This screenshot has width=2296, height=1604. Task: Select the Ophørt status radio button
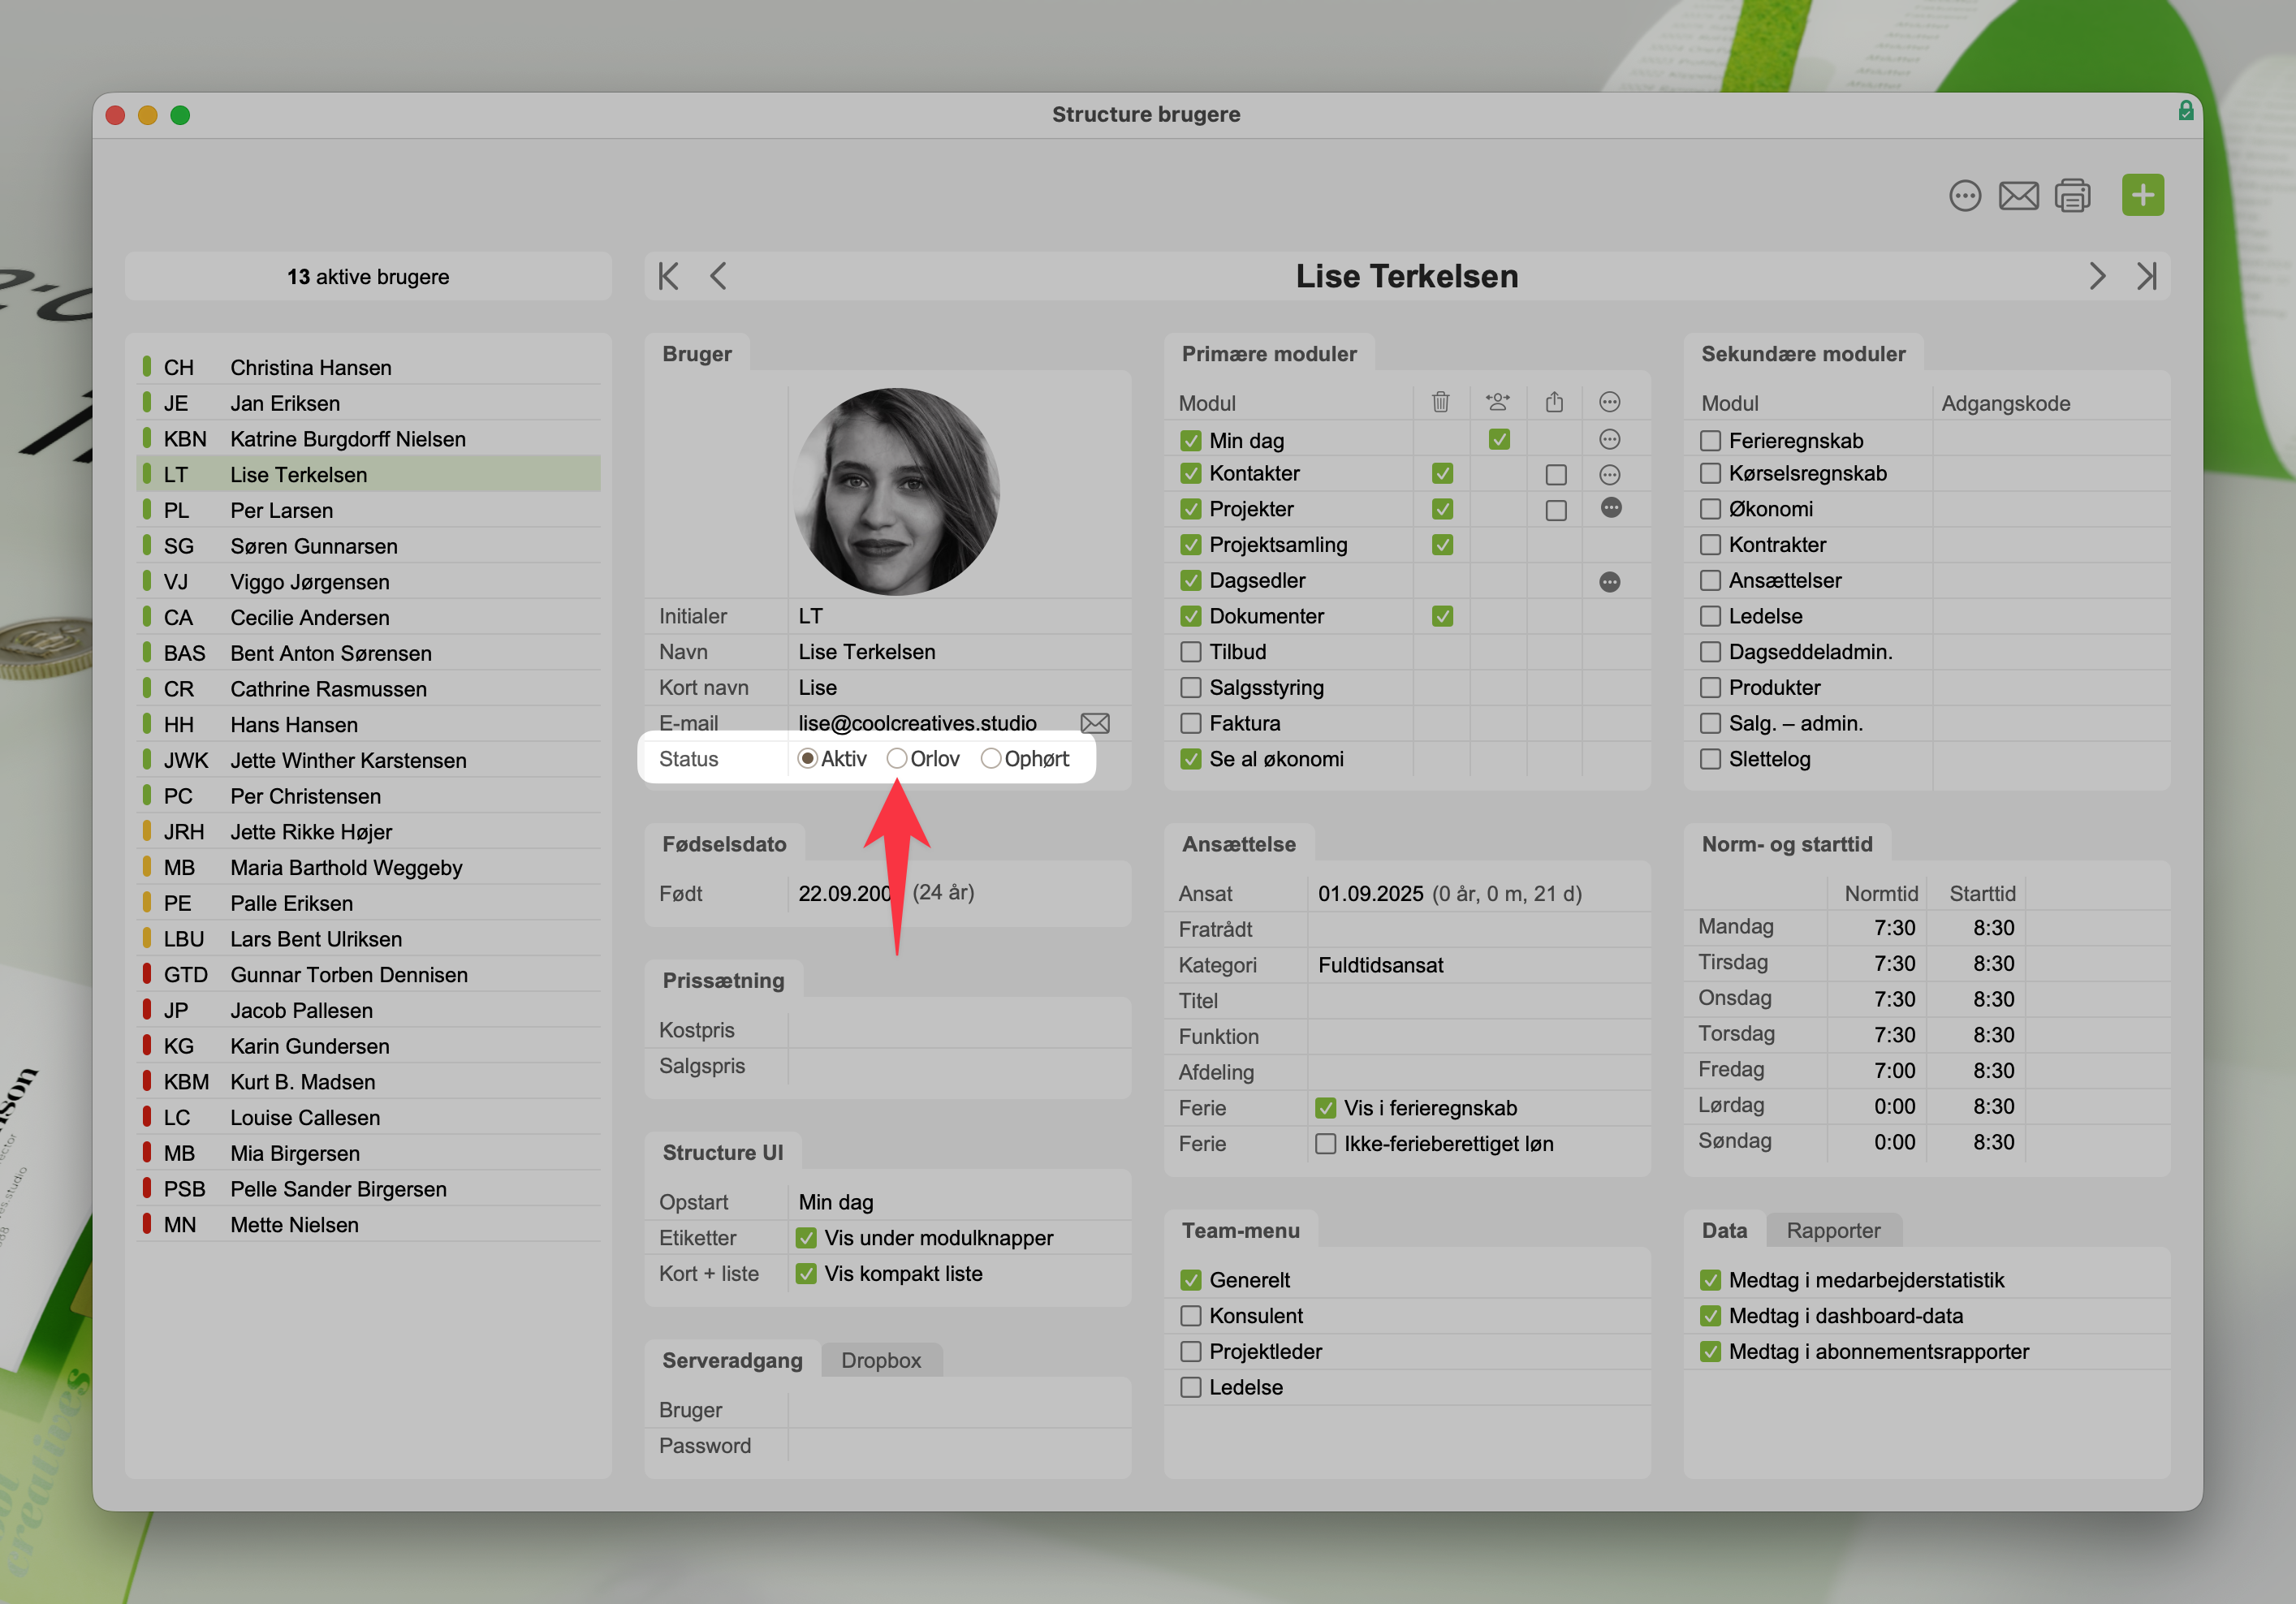click(991, 759)
